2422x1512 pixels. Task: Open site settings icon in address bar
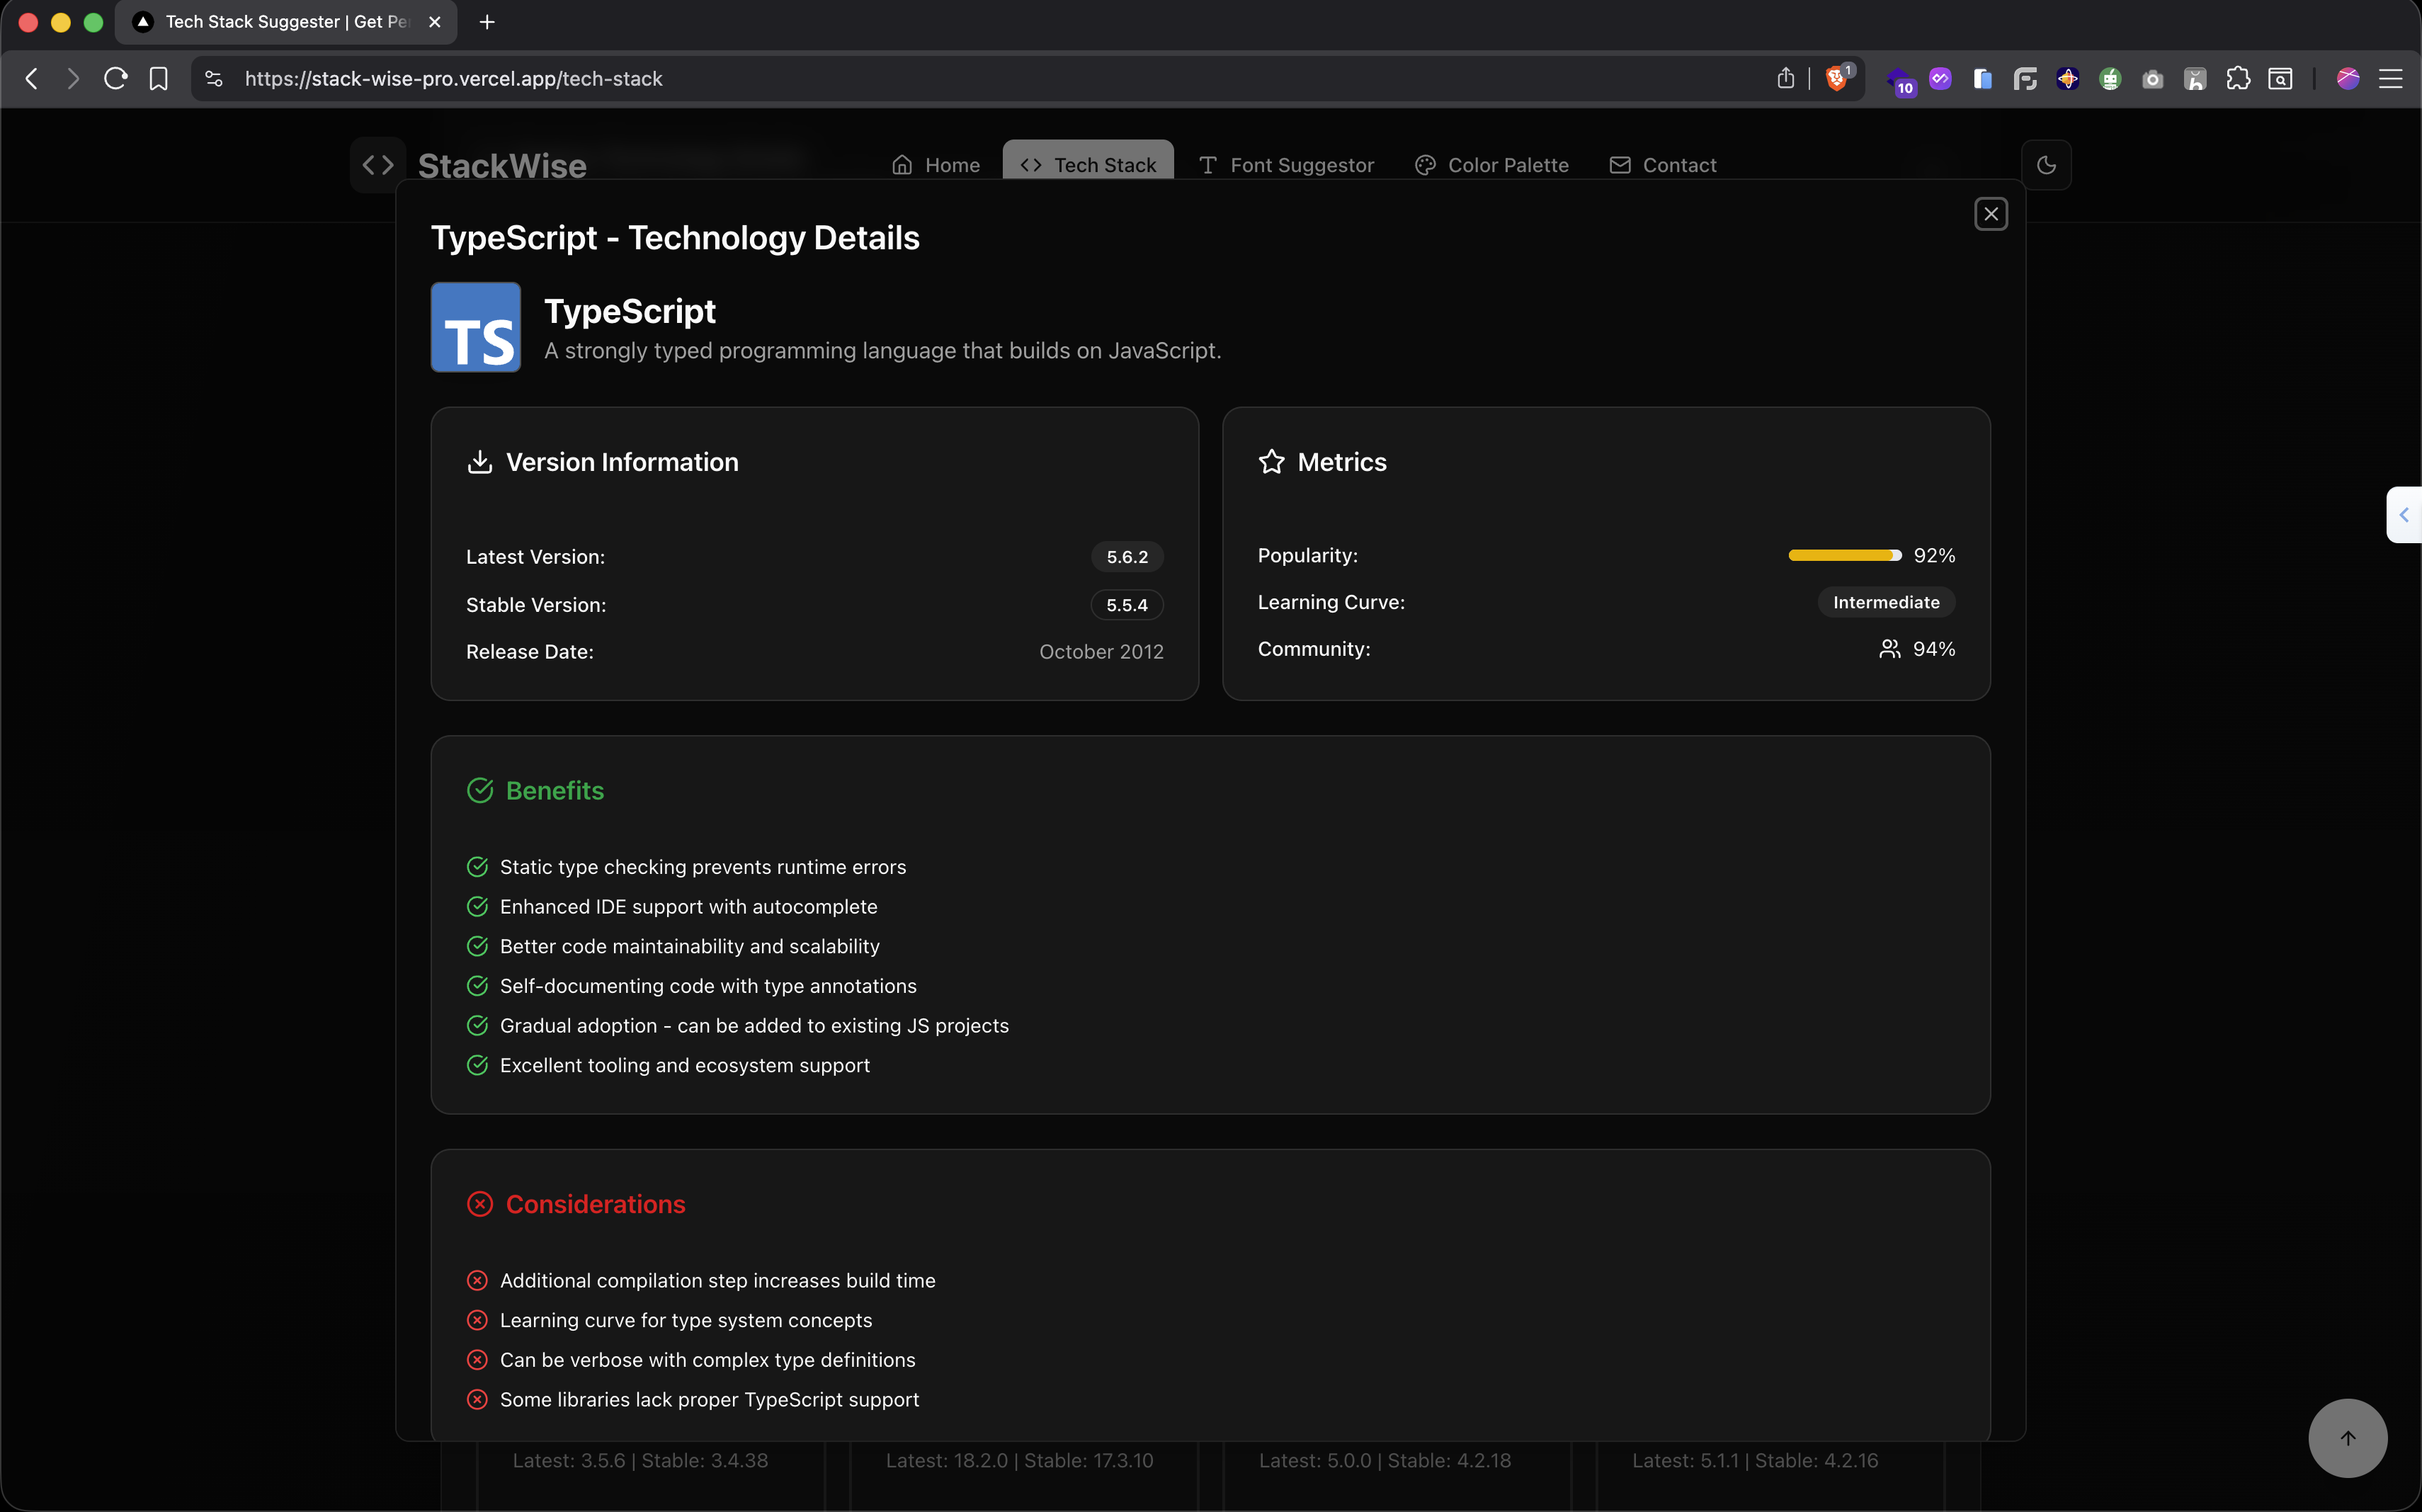pyautogui.click(x=213, y=79)
